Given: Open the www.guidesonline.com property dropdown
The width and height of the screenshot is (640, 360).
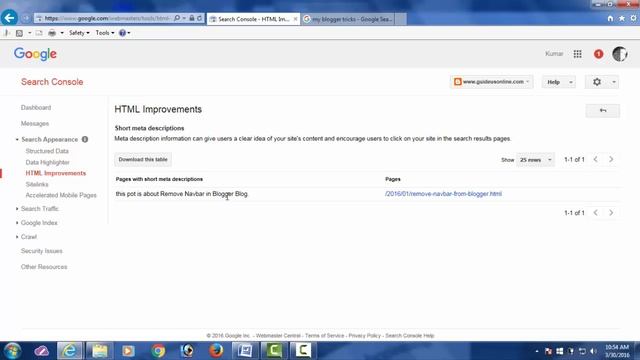Looking at the screenshot, I should click(491, 82).
